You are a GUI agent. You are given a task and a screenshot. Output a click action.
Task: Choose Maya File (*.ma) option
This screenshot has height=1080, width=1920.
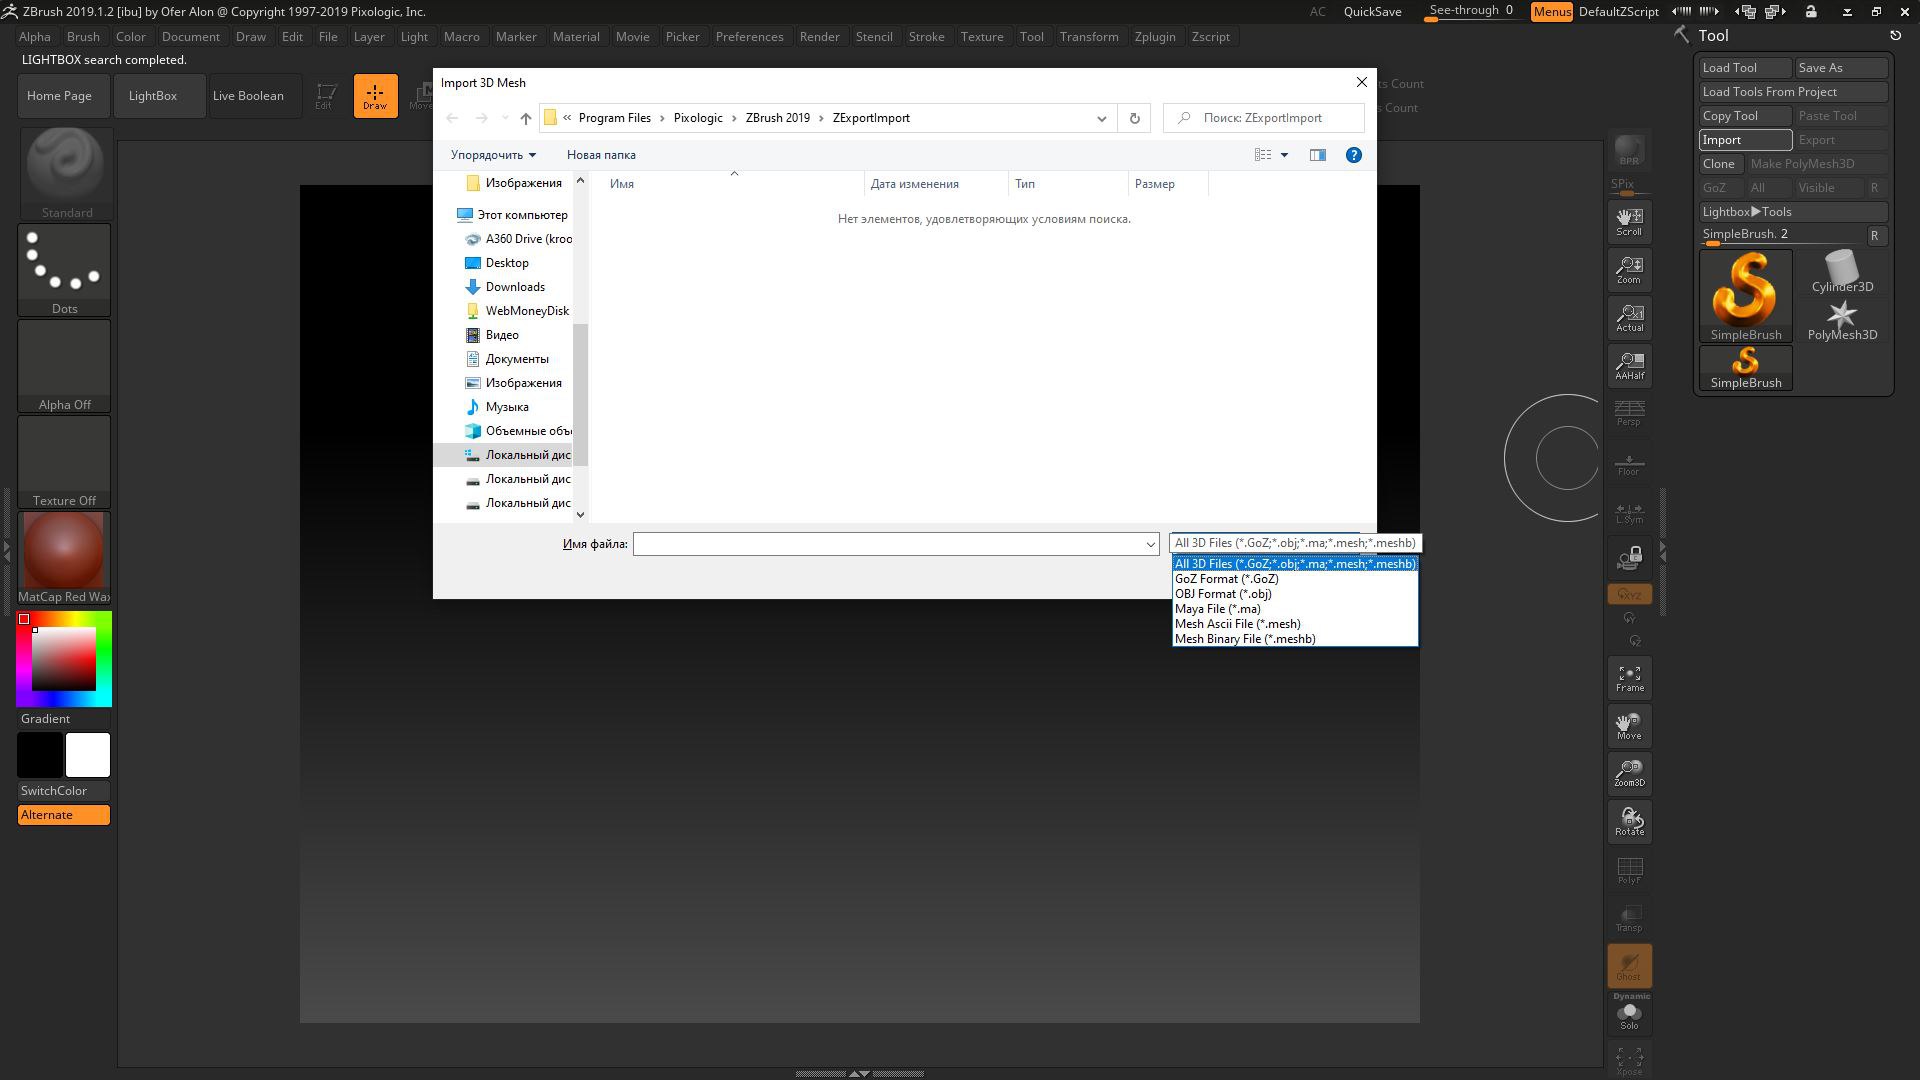click(1295, 609)
